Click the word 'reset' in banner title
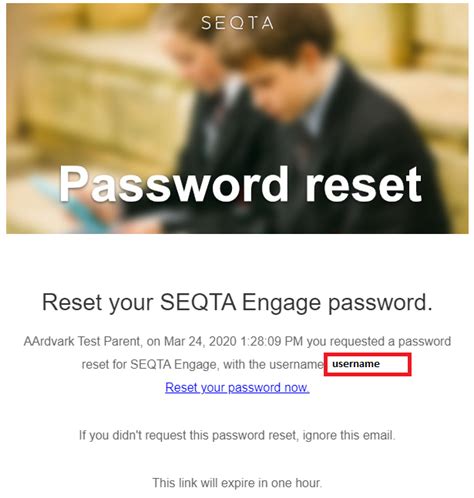Image resolution: width=474 pixels, height=498 pixels. pos(364,184)
